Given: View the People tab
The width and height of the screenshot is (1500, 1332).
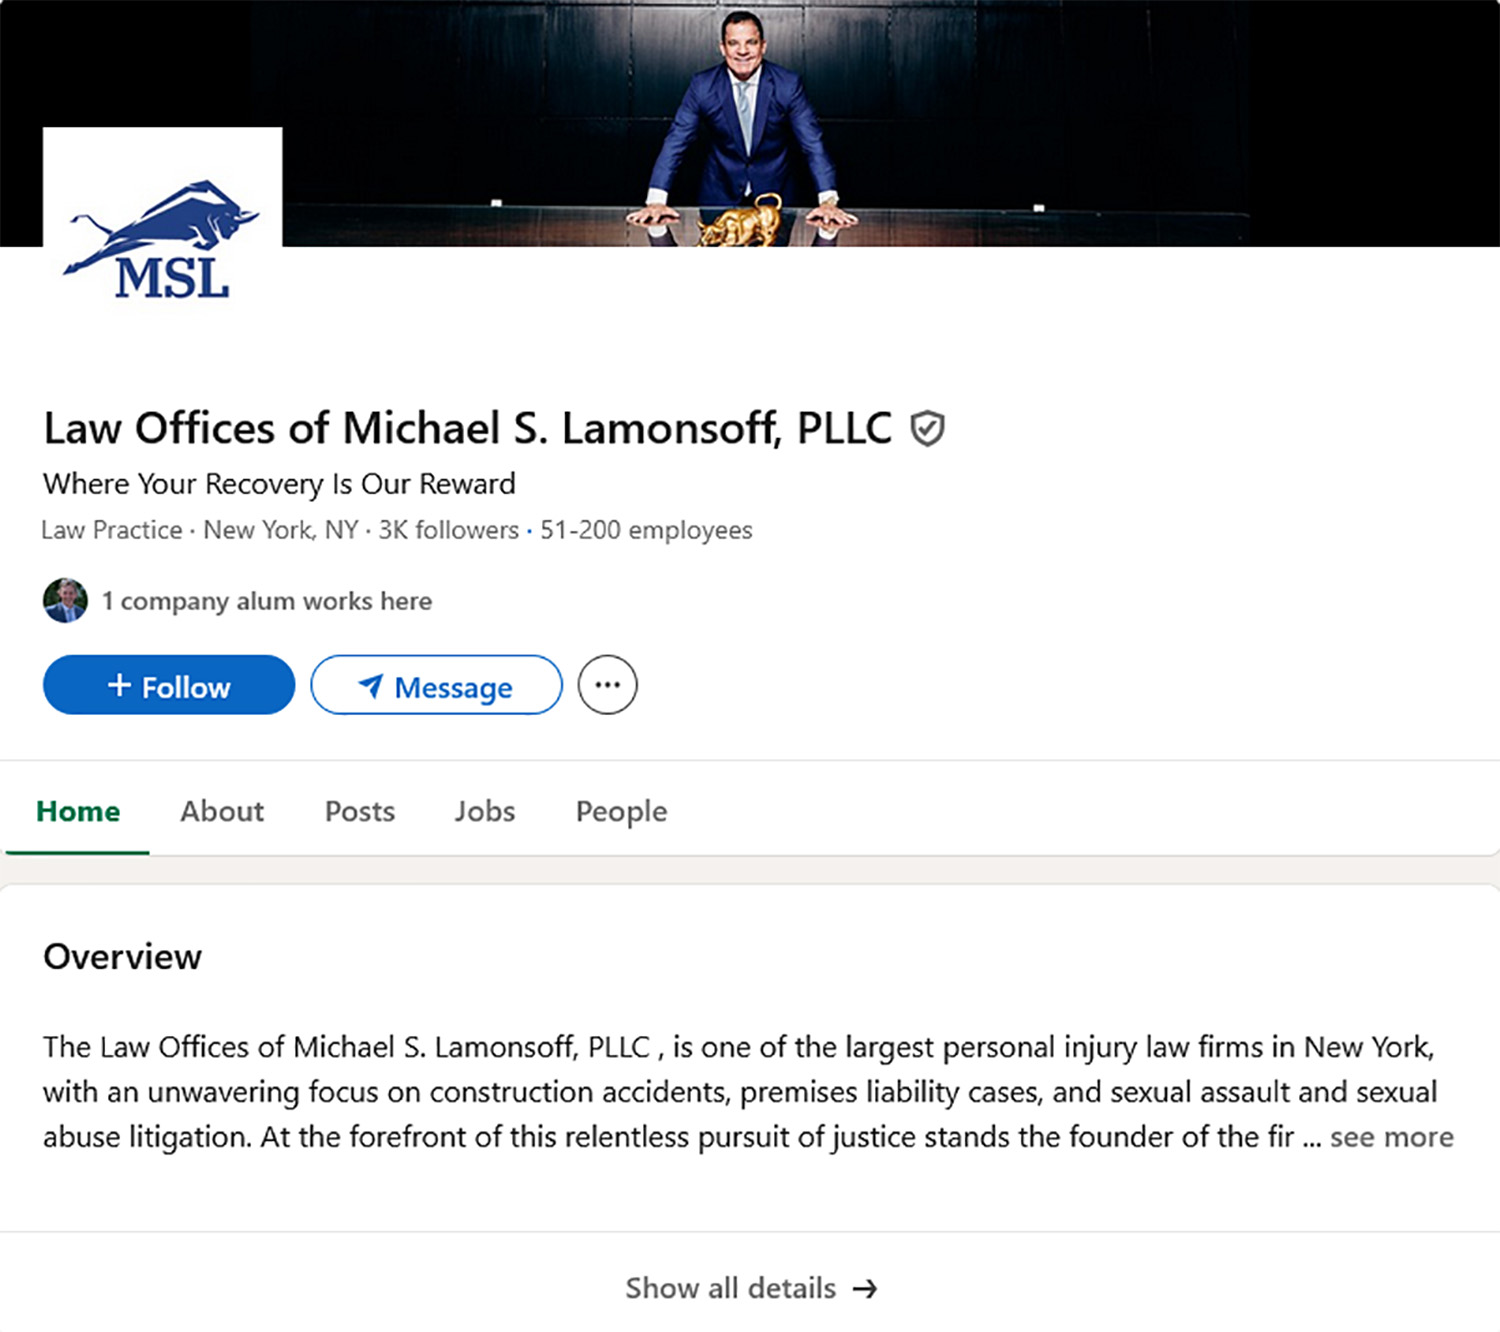Looking at the screenshot, I should click(620, 811).
